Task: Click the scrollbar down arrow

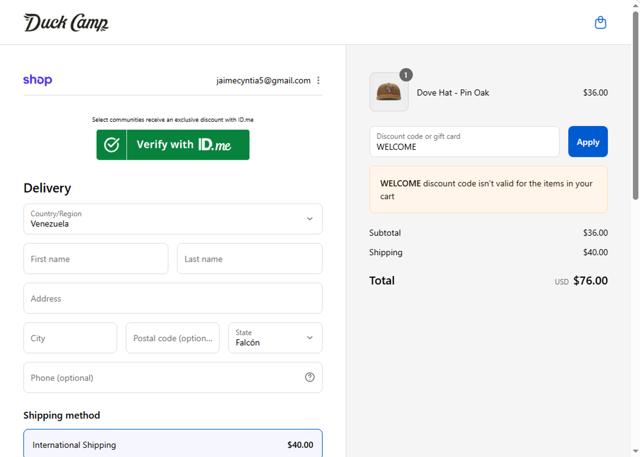Action: [636, 452]
